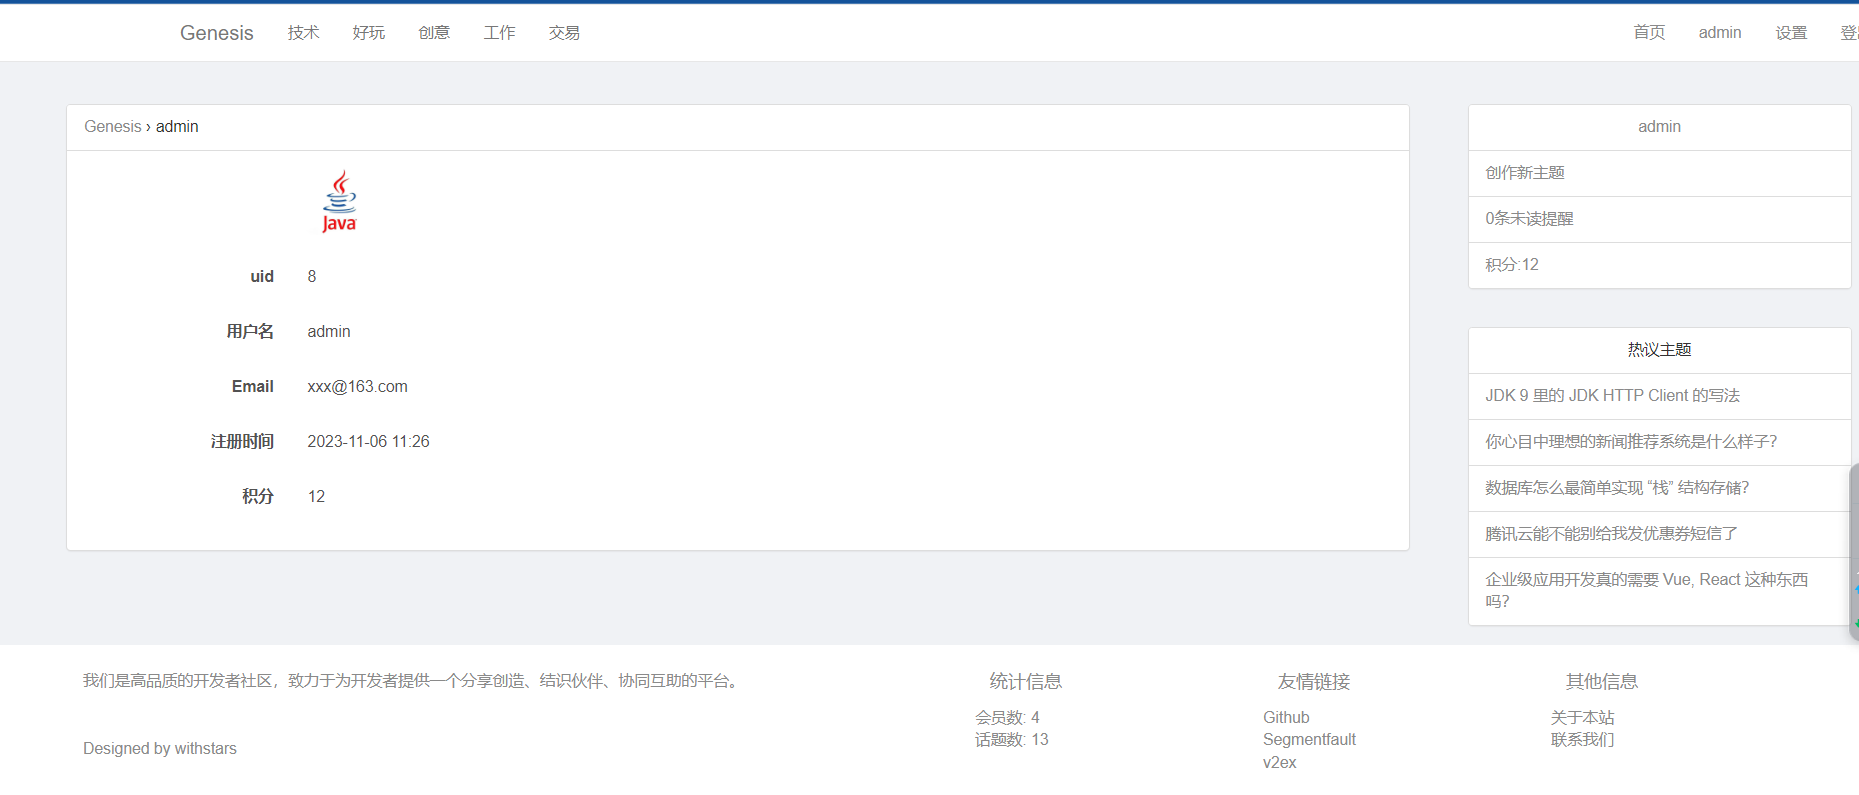Click the uid value 8
Screen dimensions: 1859x795
(x=312, y=277)
